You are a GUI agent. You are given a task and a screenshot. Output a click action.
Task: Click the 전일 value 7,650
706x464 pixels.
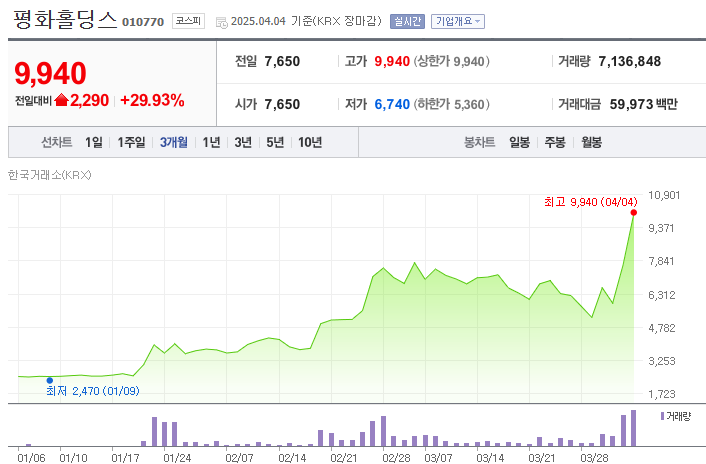coord(282,61)
